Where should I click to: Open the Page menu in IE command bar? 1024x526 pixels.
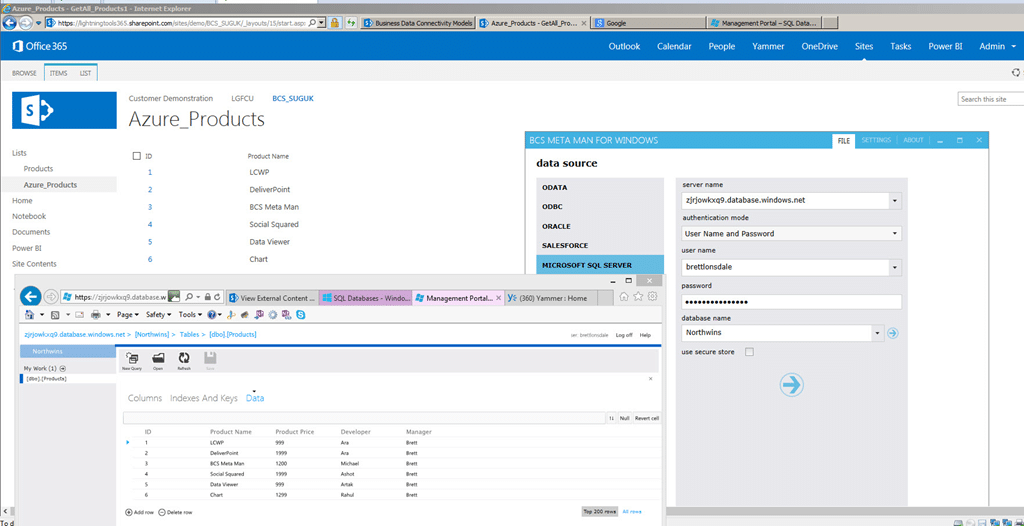pyautogui.click(x=127, y=315)
